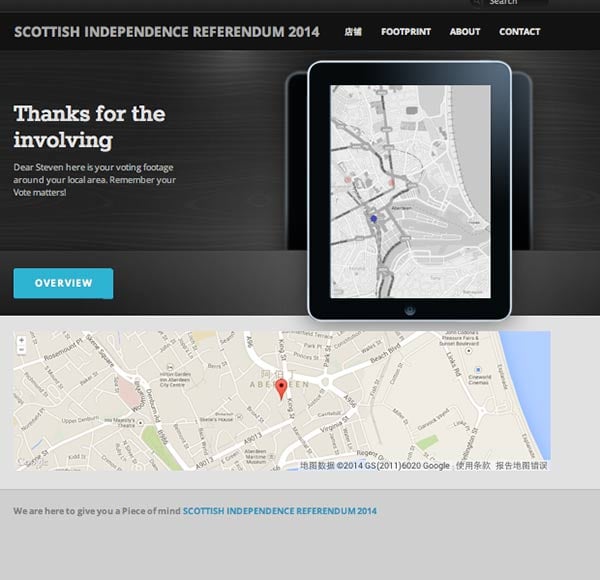Click the site title Scottish Independence Referendum 2014
Screen dimensions: 600x580
(x=167, y=32)
